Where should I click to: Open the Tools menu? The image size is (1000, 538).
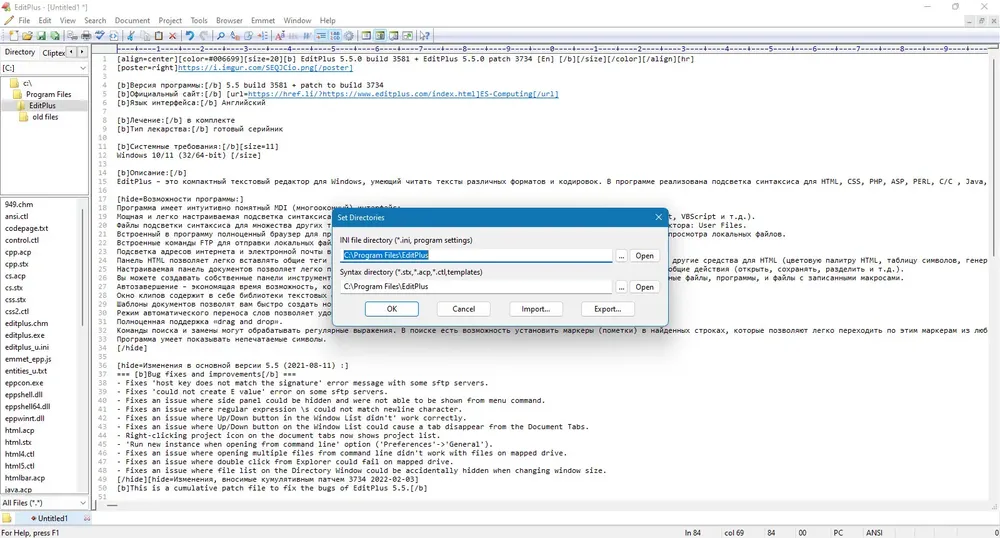point(199,20)
